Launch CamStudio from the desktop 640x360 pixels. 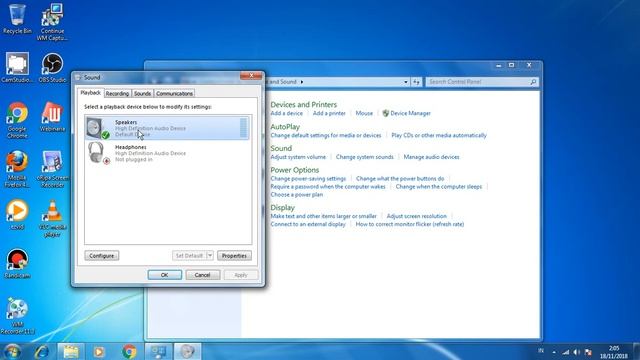[x=17, y=68]
